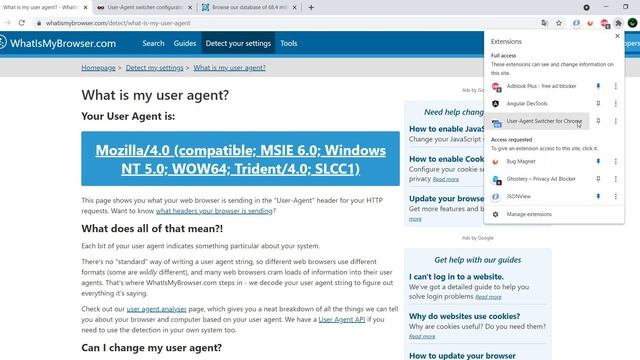The width and height of the screenshot is (640, 360).
Task: Open more options for JSONView
Action: [x=616, y=197]
